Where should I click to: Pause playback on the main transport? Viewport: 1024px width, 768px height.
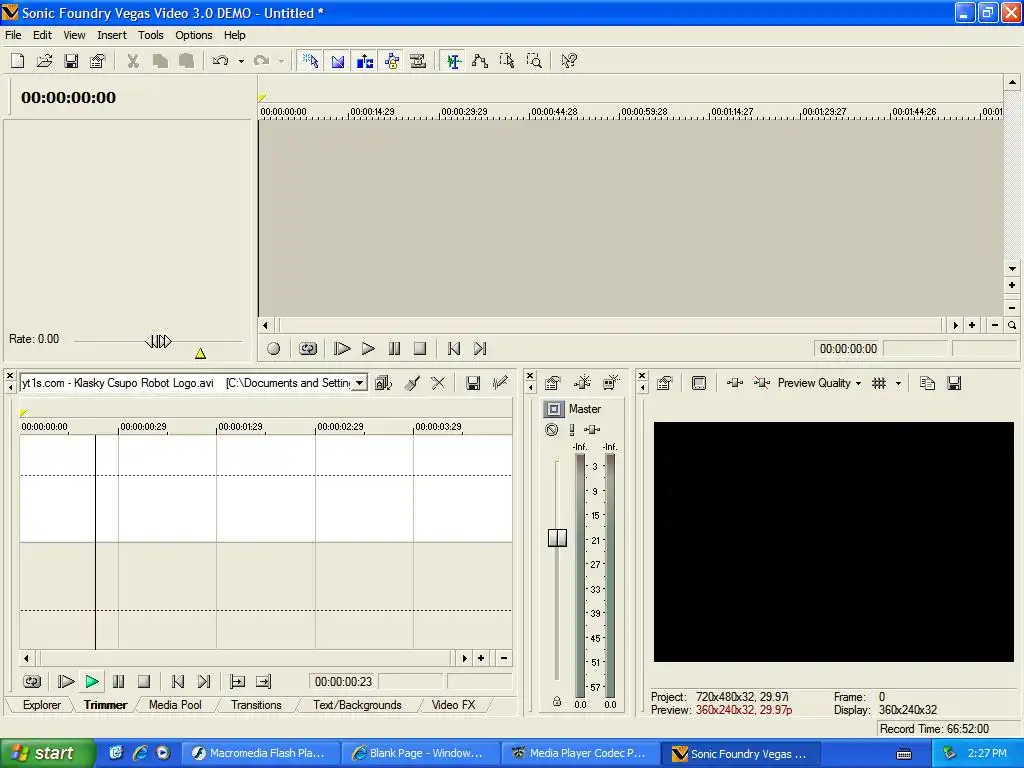point(394,349)
